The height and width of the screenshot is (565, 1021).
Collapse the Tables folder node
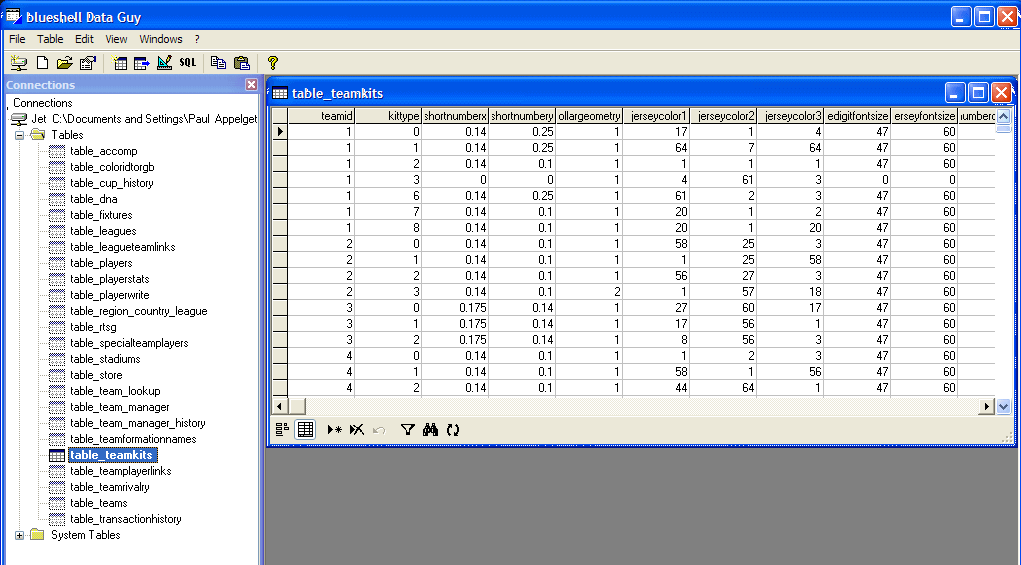coord(20,135)
